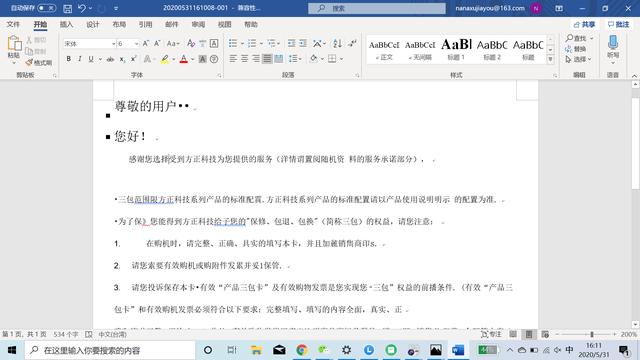
Task: Undo the last action
Action: pos(82,8)
